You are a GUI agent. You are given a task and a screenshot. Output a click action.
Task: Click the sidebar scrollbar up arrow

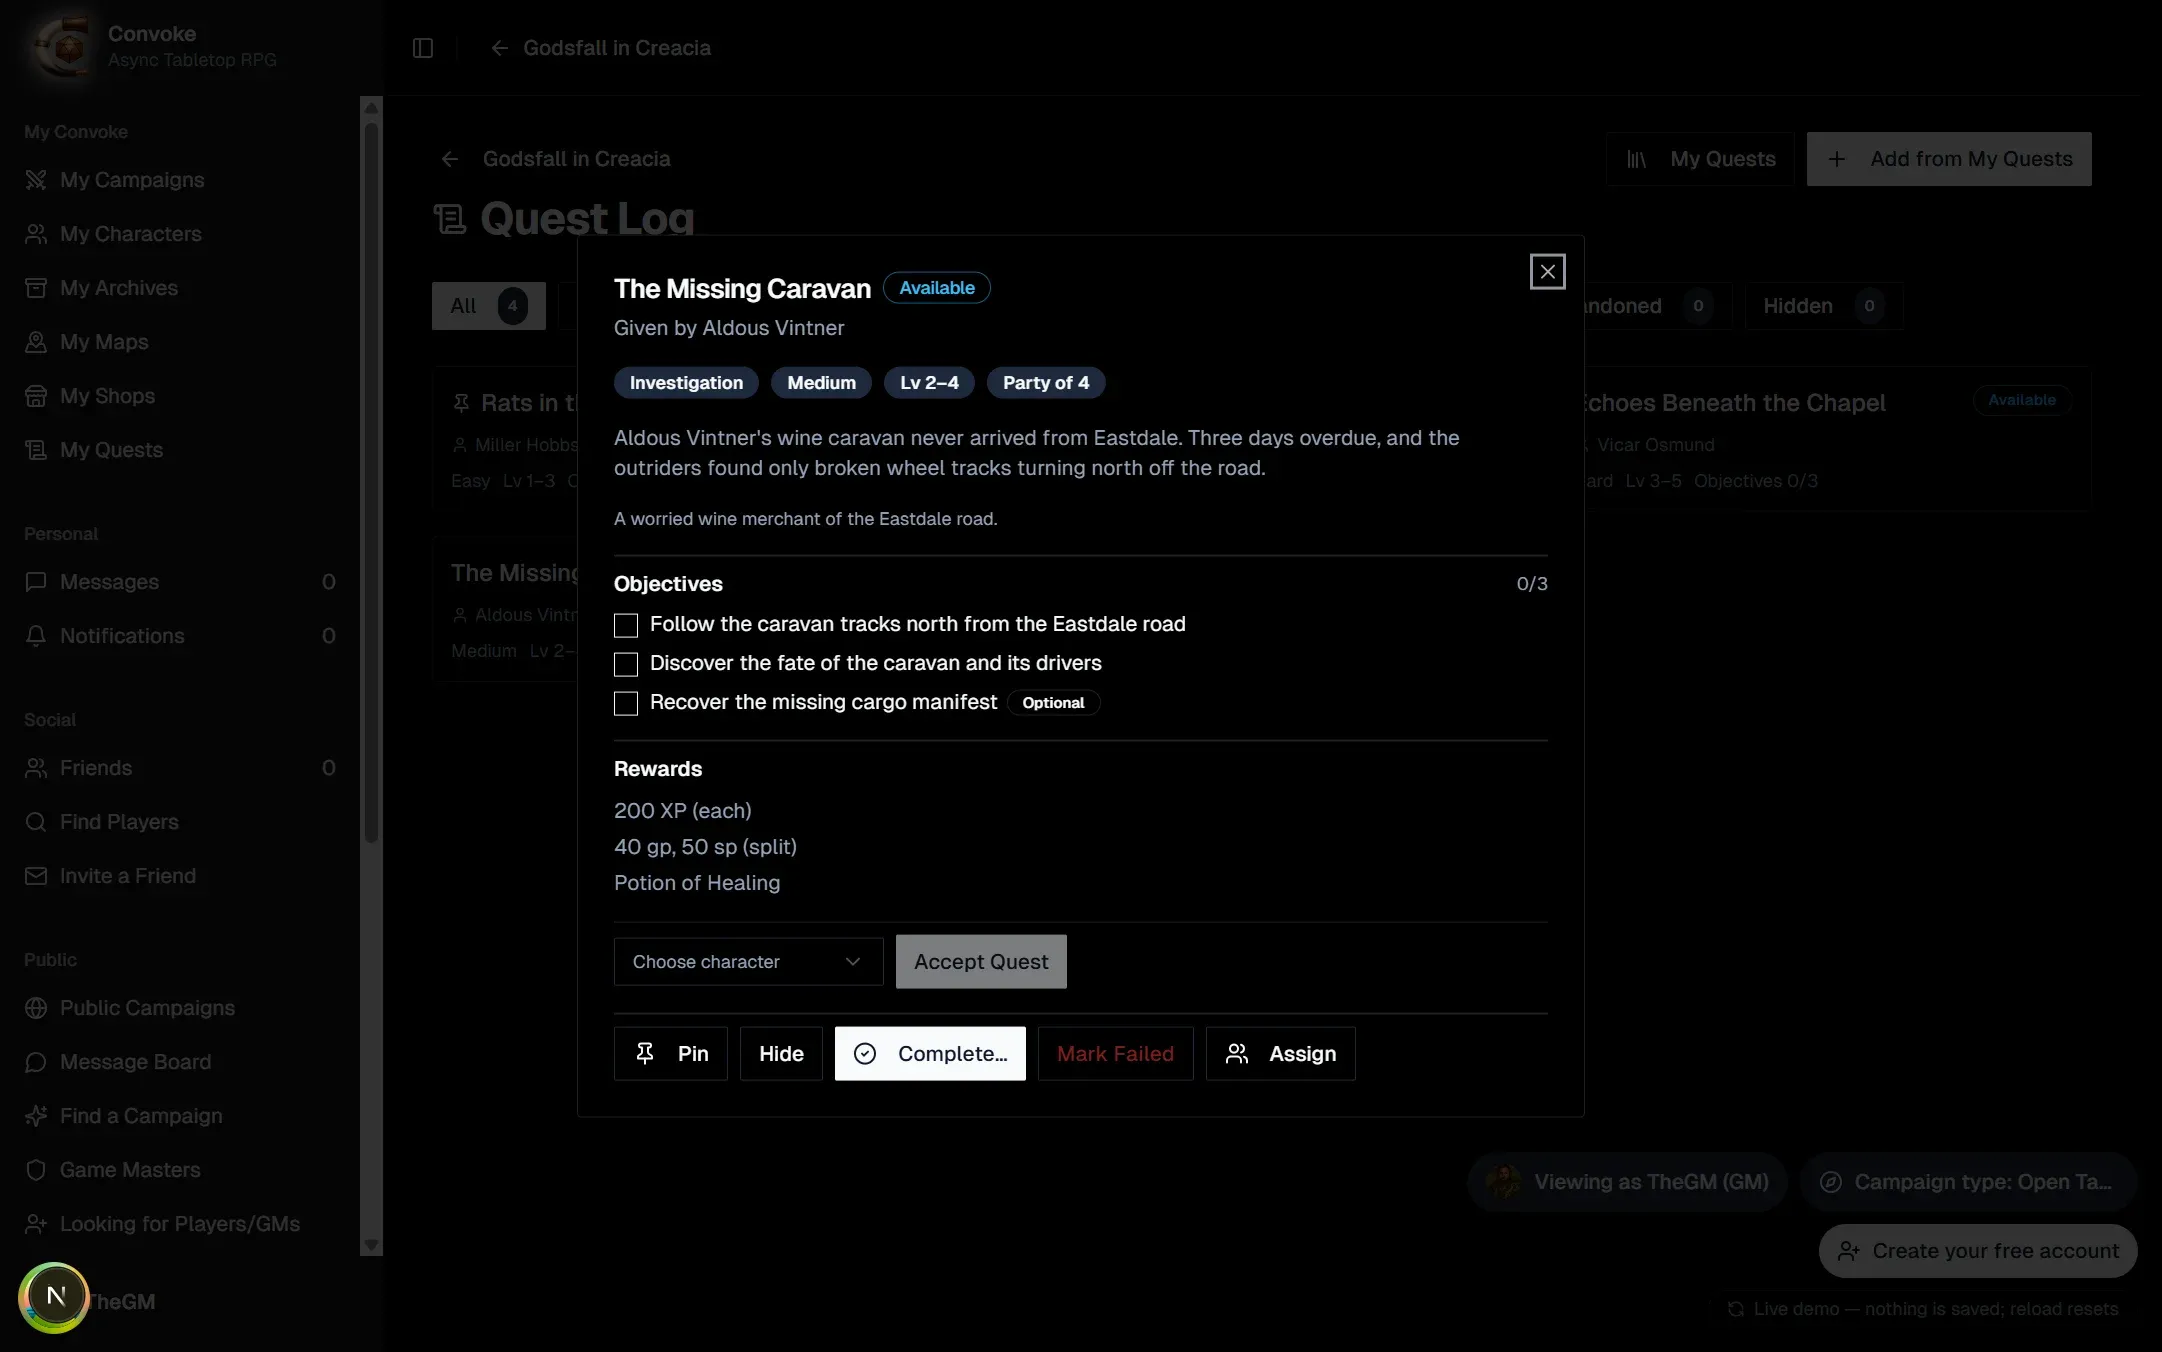point(371,107)
